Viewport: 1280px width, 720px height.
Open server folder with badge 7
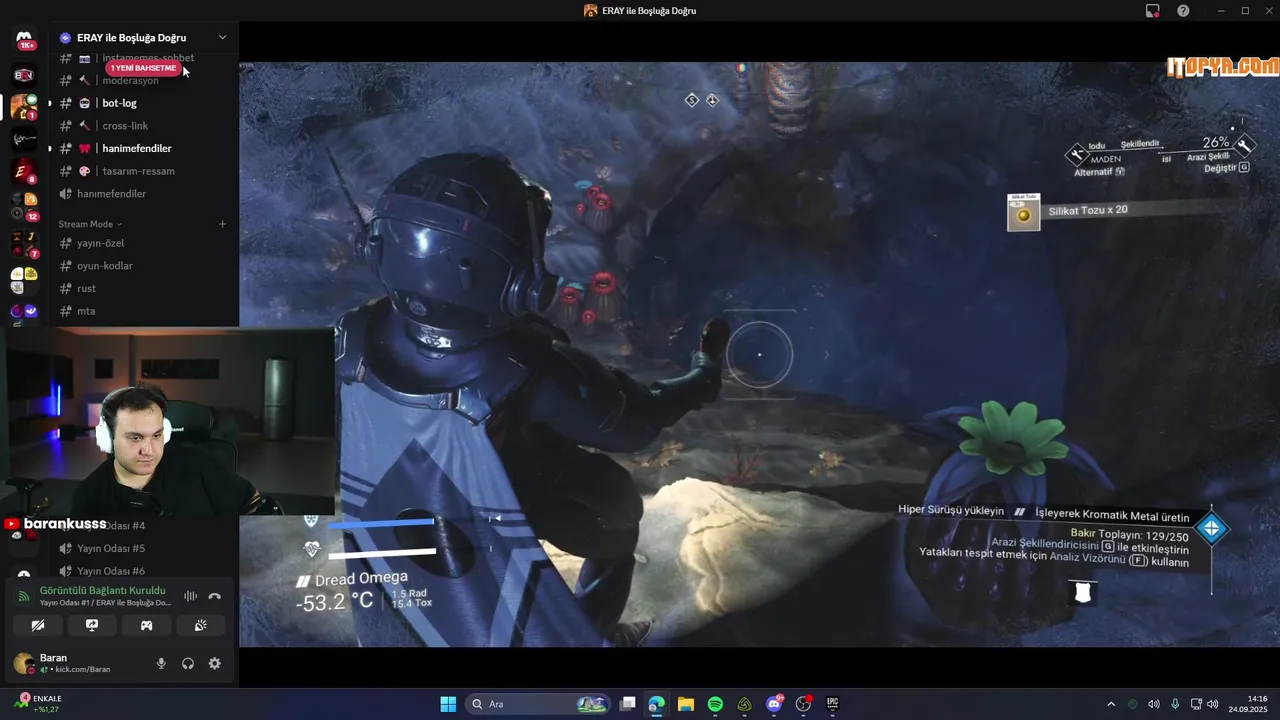(x=24, y=243)
